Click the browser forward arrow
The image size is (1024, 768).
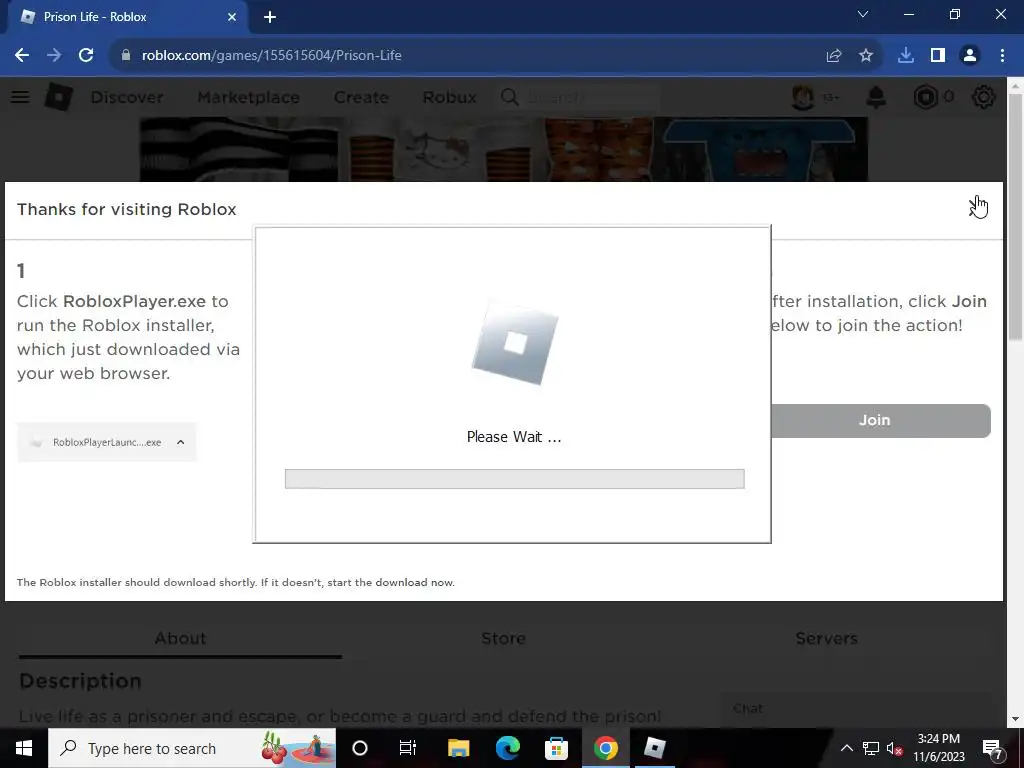pyautogui.click(x=54, y=56)
